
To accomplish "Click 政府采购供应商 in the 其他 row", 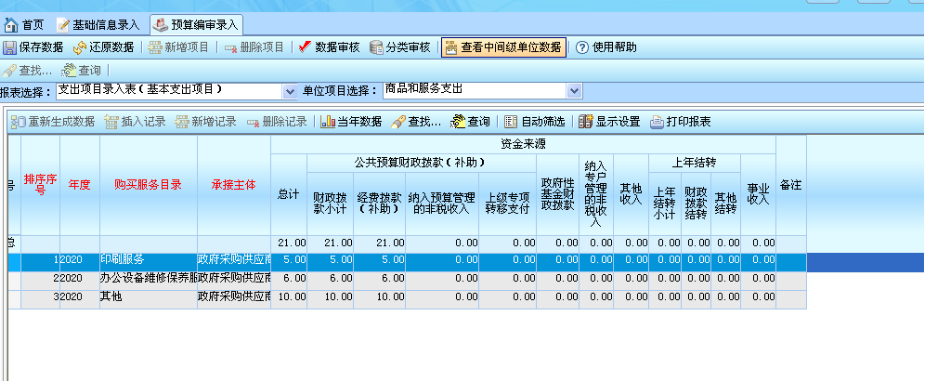I will [x=234, y=298].
